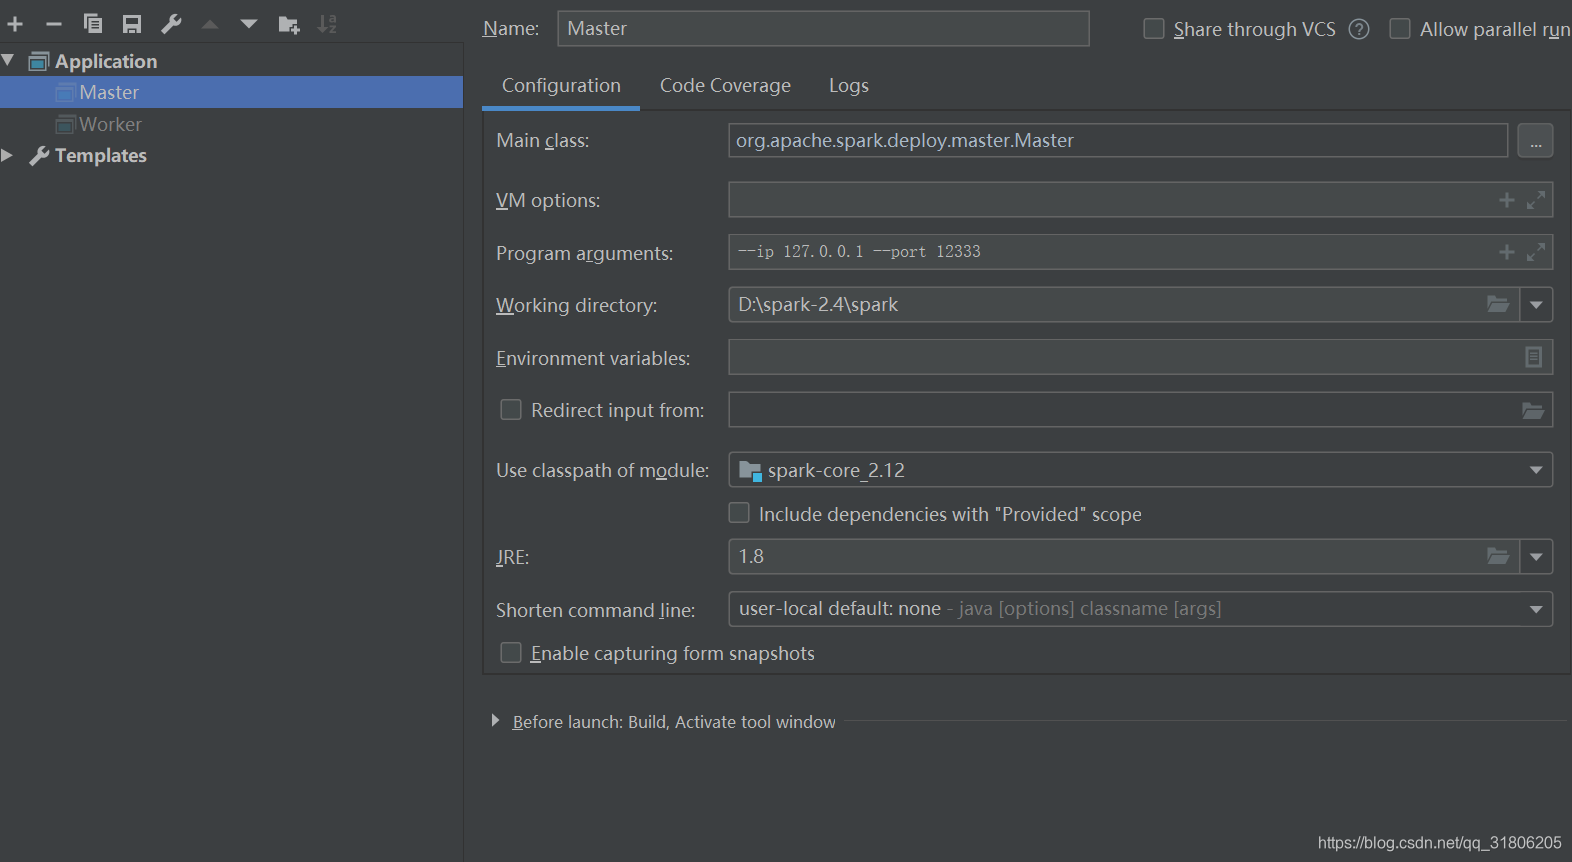Expand the Before launch section
The image size is (1572, 862).
(x=495, y=721)
